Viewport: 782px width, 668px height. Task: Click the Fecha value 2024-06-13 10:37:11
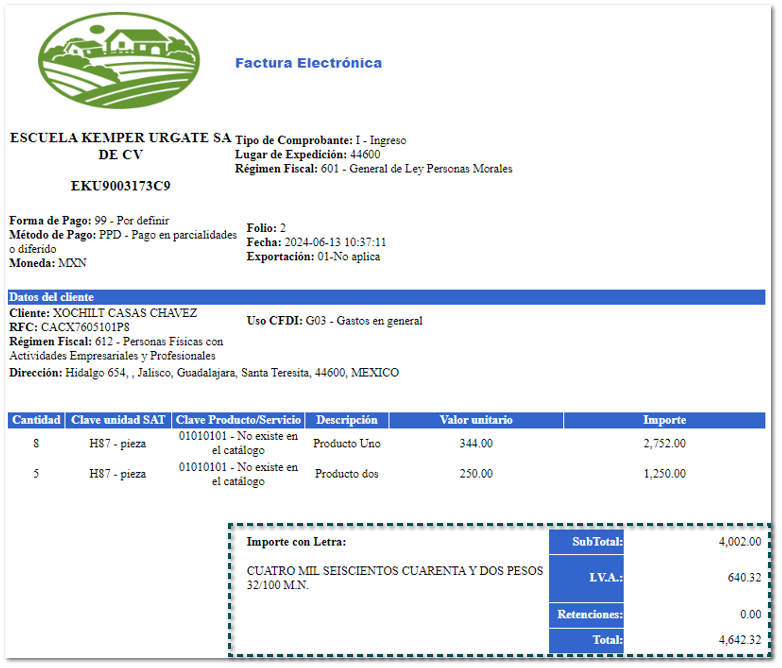(x=335, y=242)
